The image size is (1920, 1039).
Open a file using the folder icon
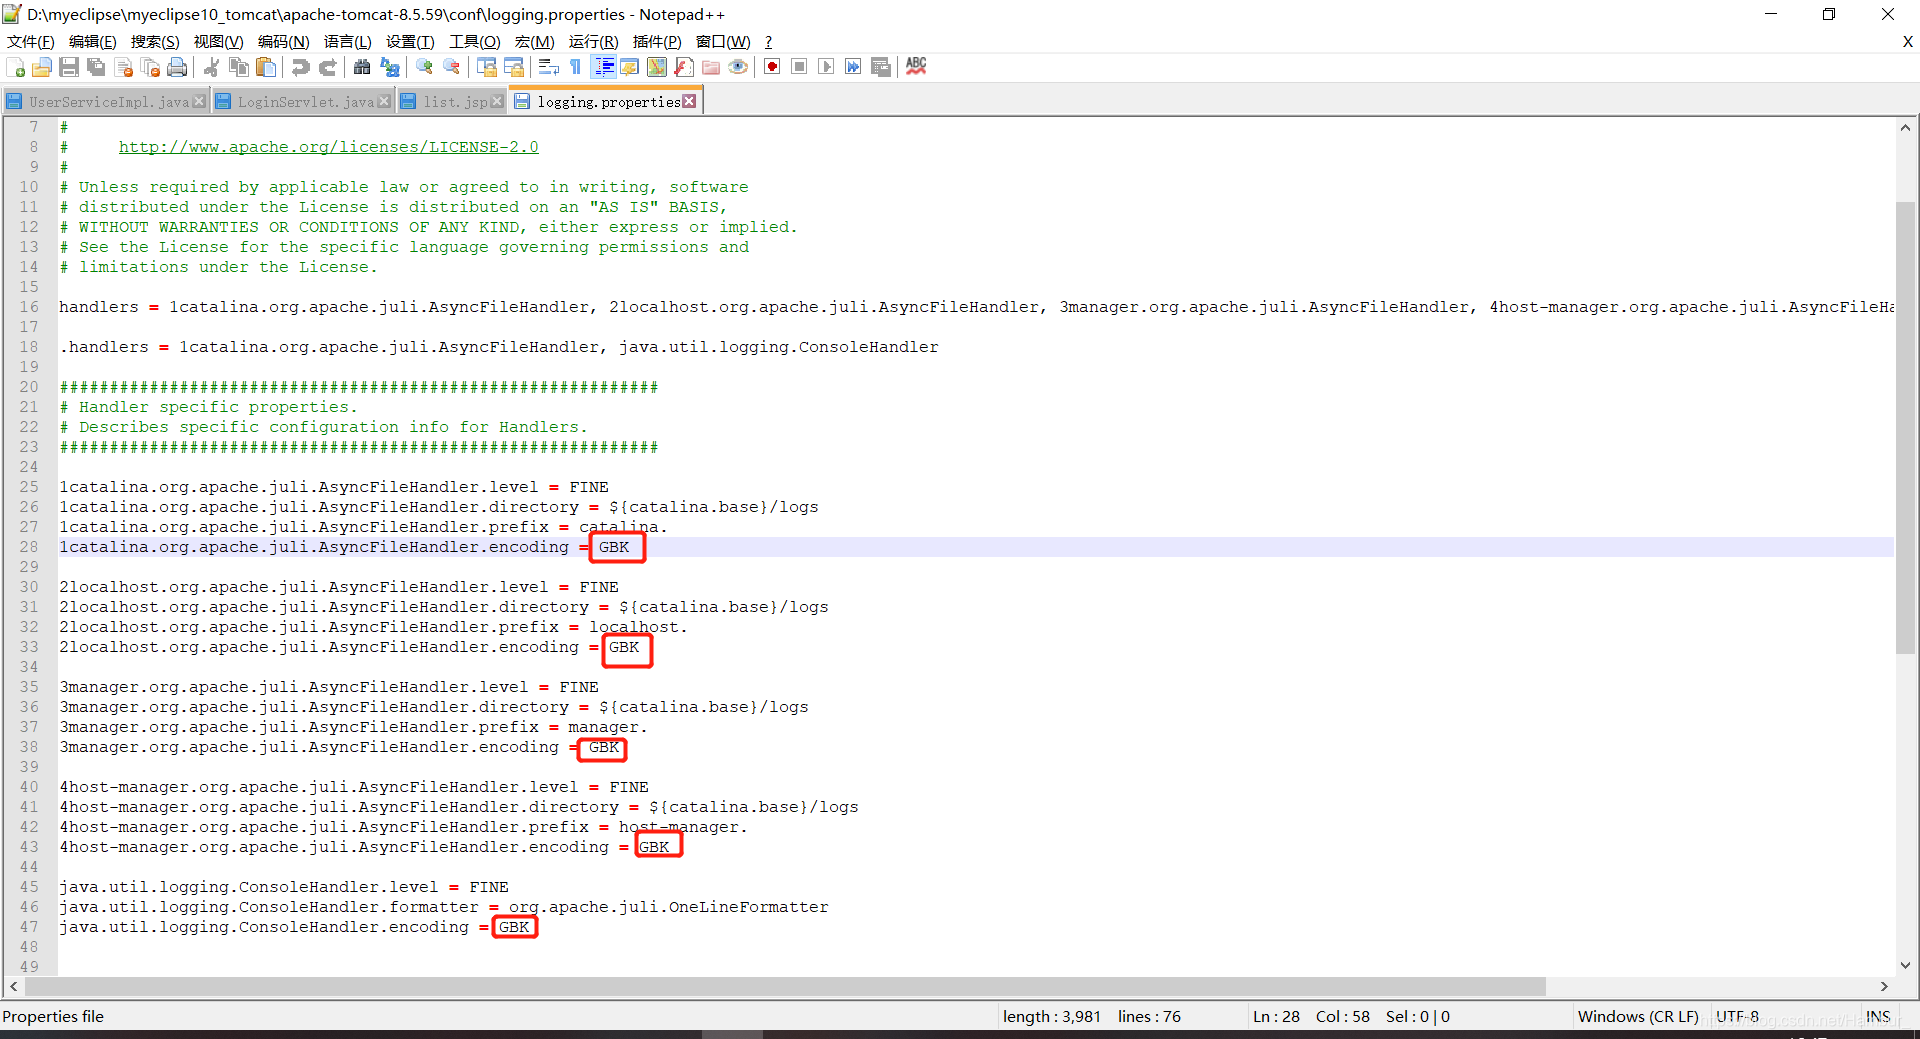click(42, 67)
